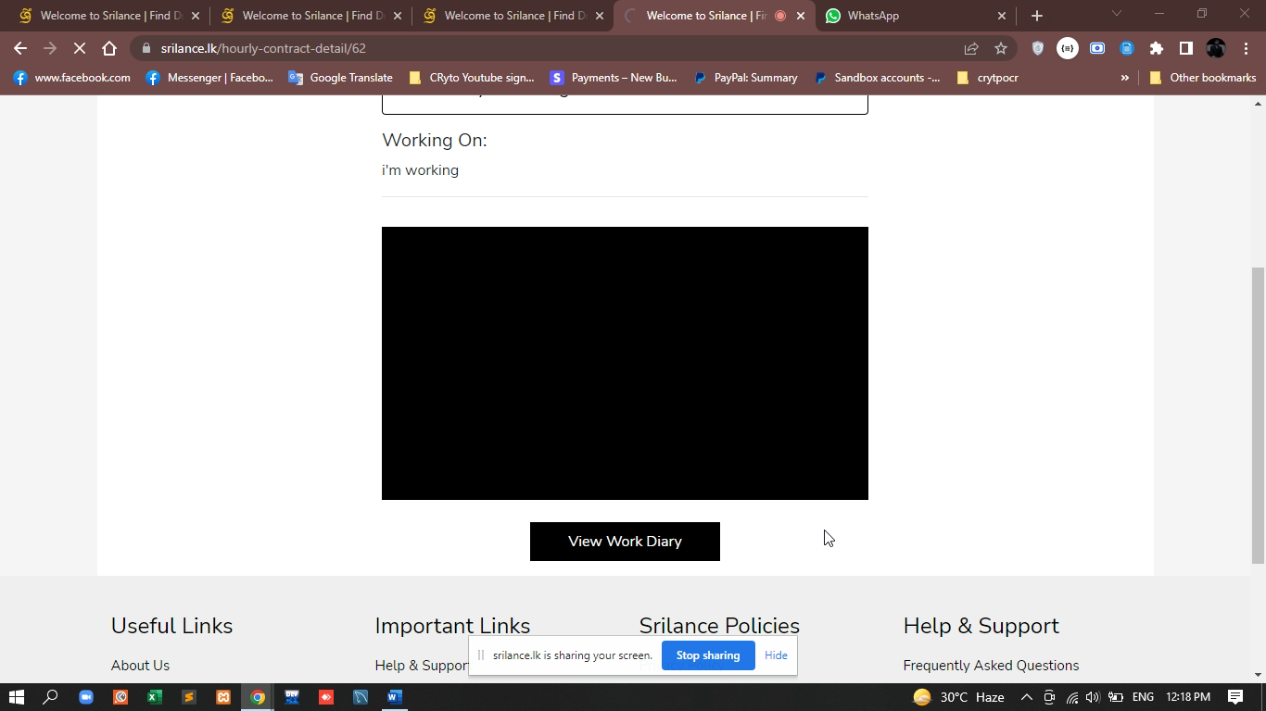Viewport: 1266px width, 711px height.
Task: Open Chrome side panel
Action: [x=1186, y=48]
